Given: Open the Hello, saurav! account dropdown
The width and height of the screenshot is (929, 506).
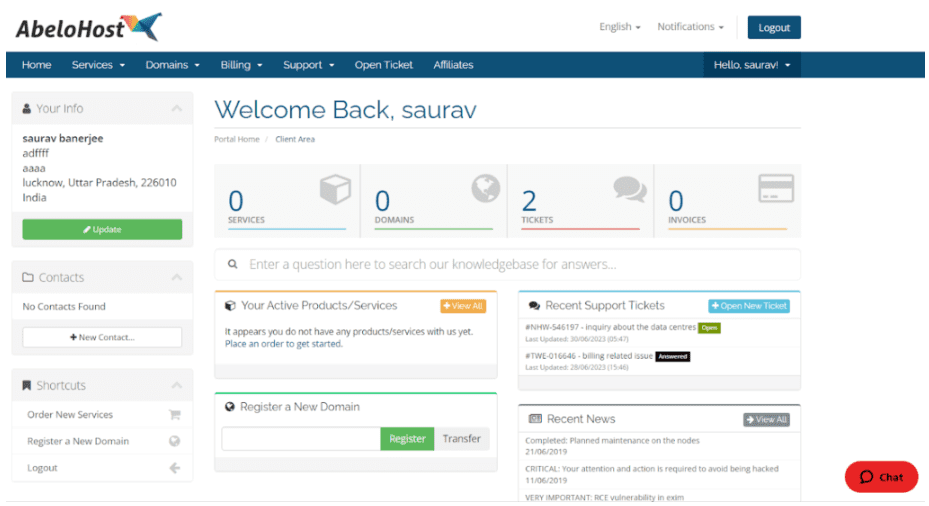Looking at the screenshot, I should click(752, 65).
